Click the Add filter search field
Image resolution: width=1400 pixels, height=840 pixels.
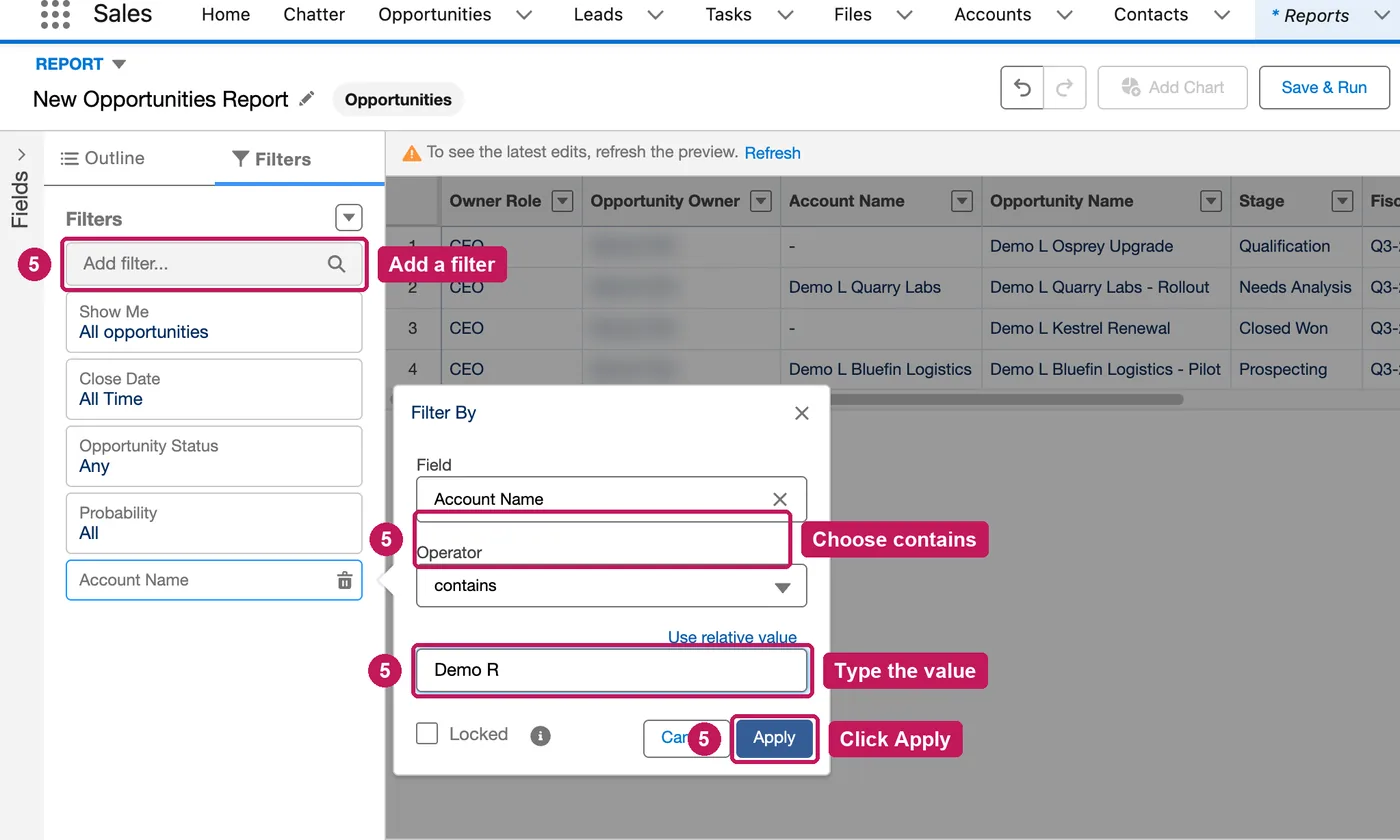213,264
